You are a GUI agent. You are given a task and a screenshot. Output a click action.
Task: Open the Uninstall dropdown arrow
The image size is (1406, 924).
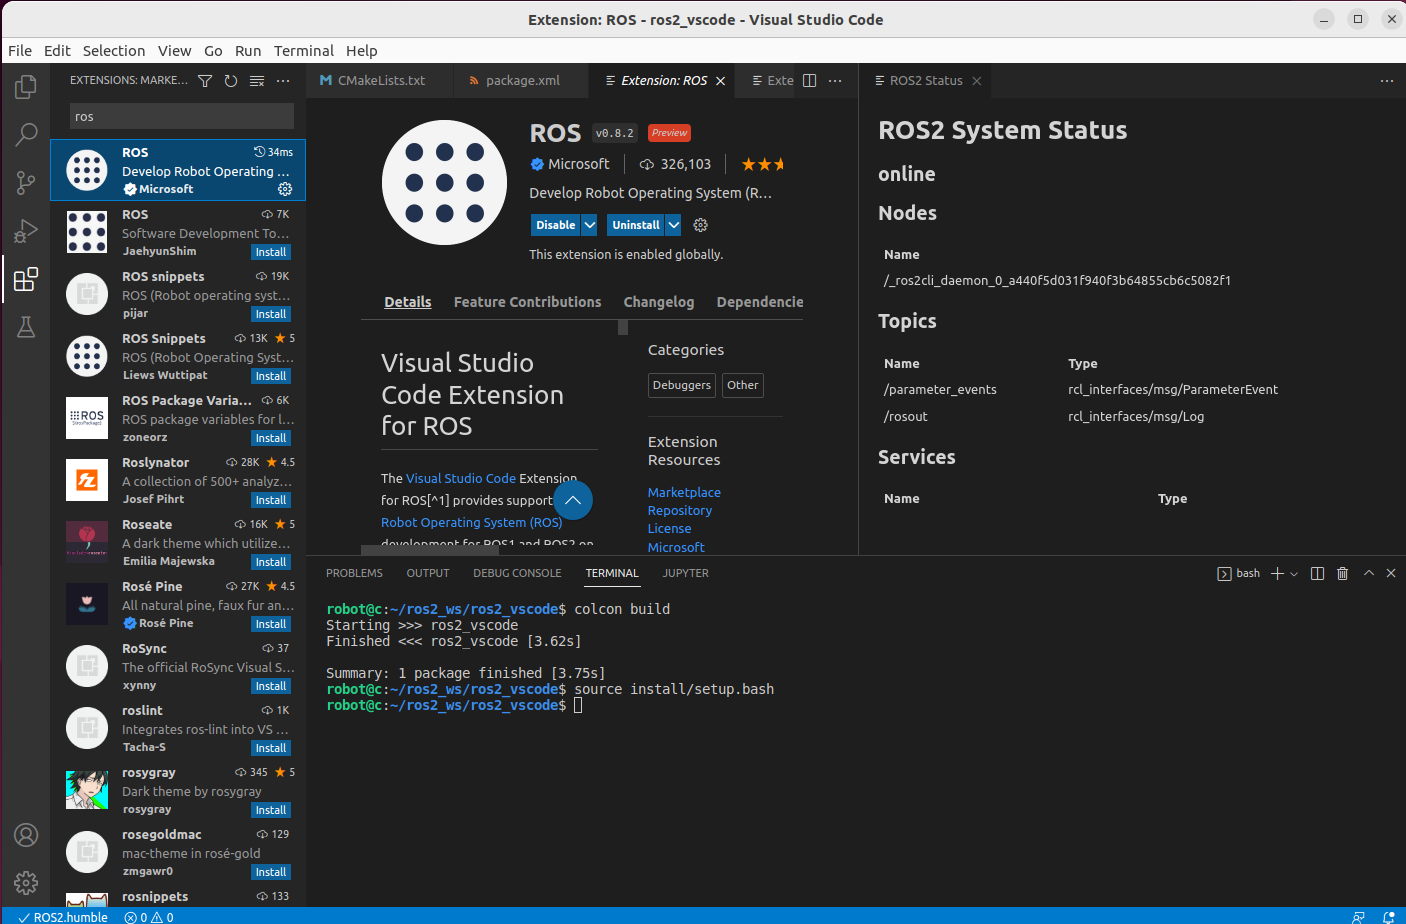(672, 225)
